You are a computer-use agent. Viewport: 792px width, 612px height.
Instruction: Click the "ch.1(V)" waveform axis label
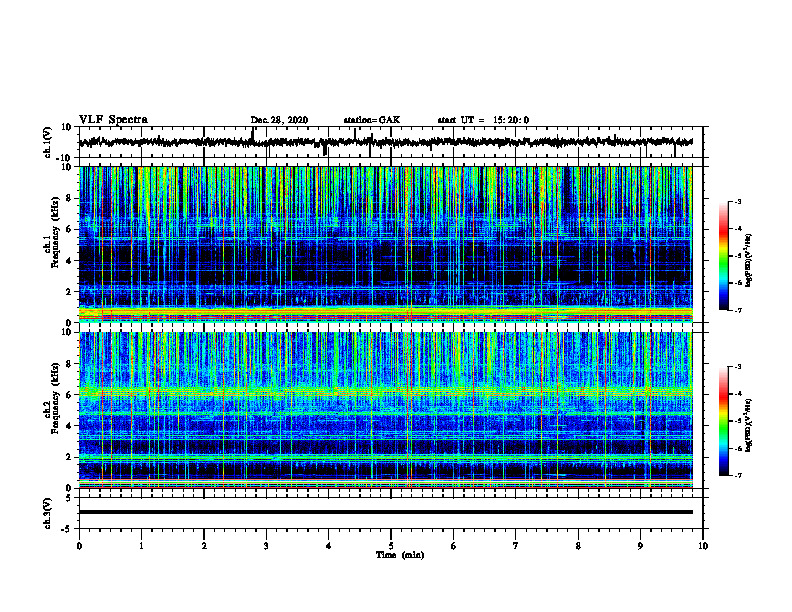coord(48,142)
